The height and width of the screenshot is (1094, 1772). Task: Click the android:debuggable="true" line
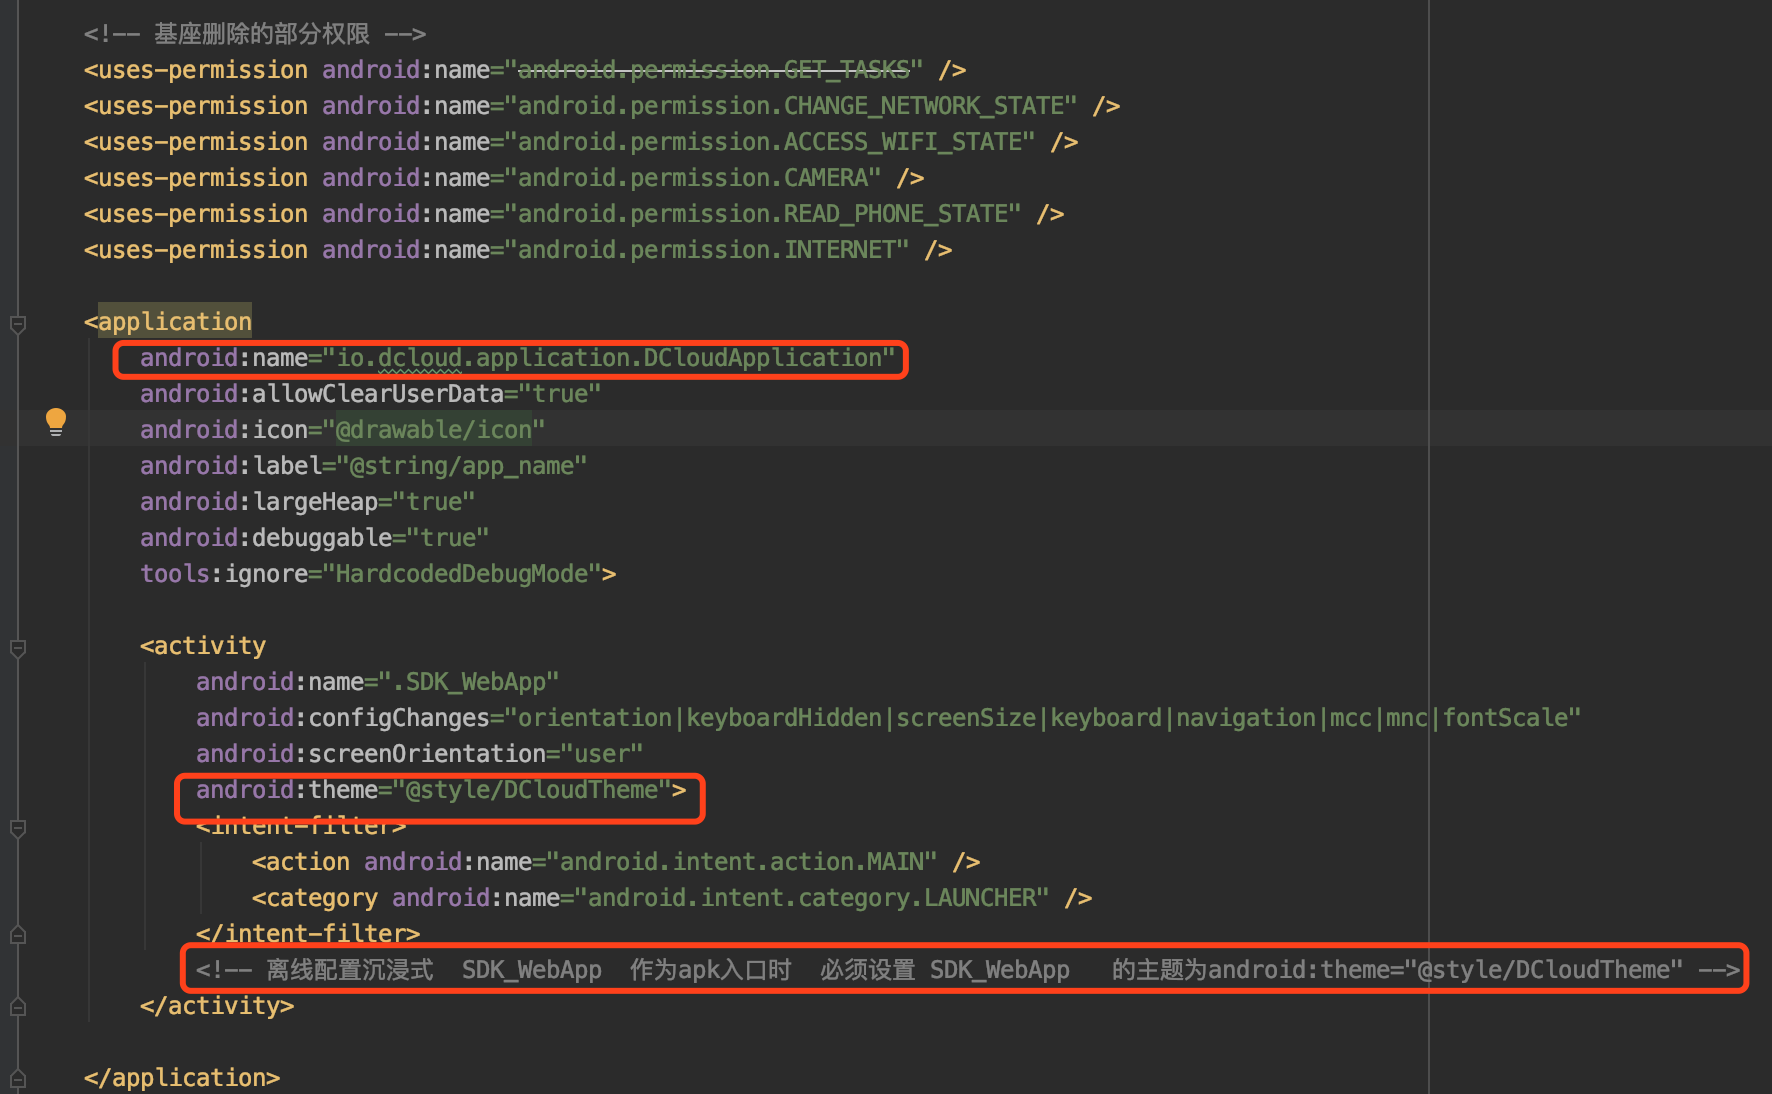click(x=314, y=538)
